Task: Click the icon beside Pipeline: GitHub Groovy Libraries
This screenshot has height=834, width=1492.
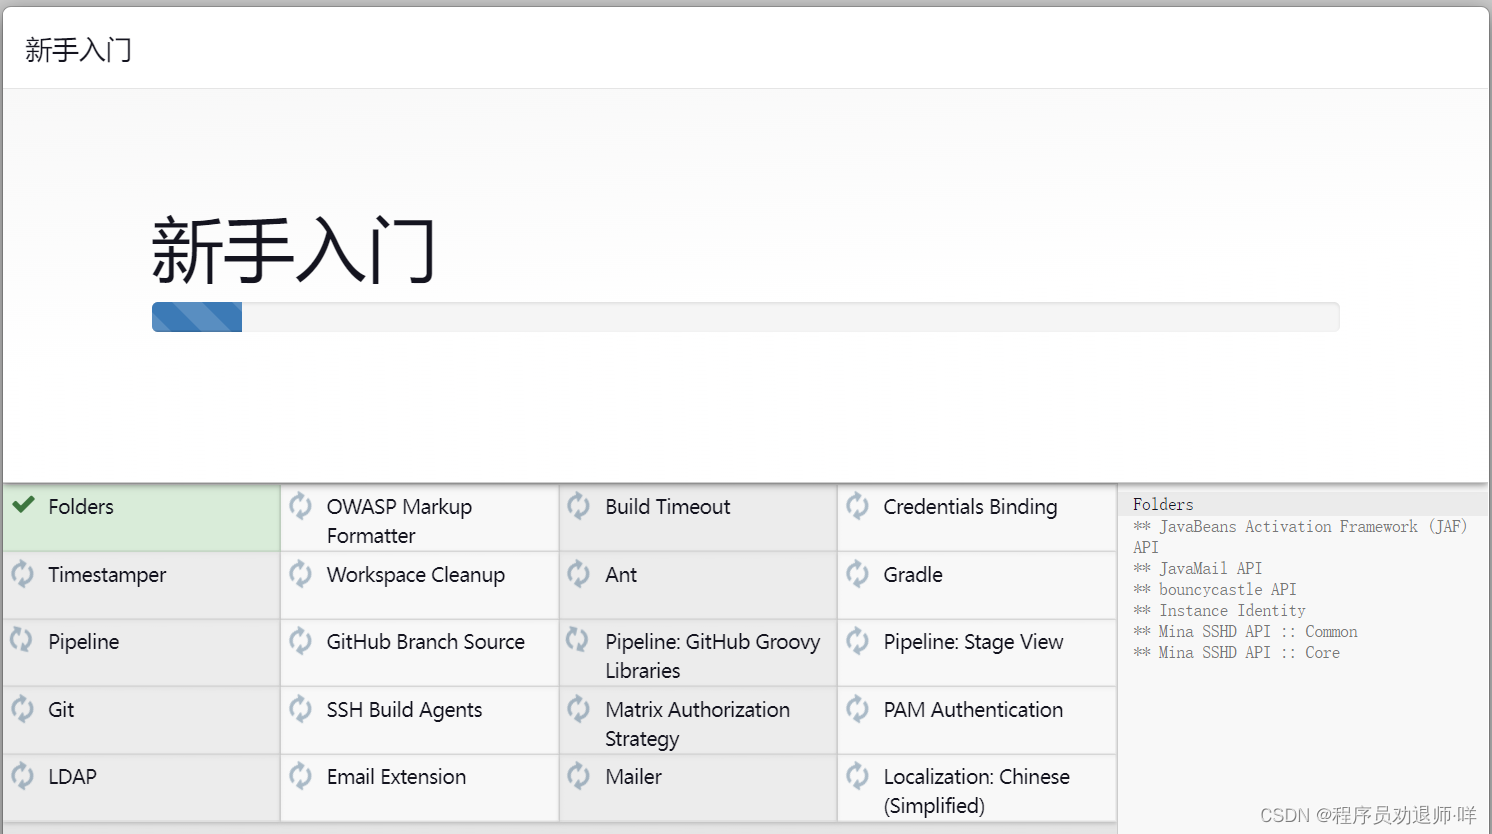Action: tap(579, 641)
